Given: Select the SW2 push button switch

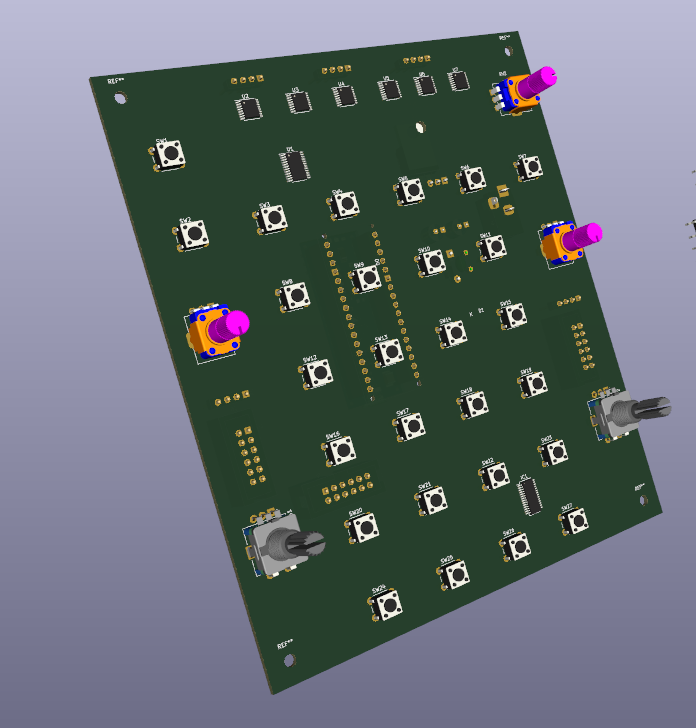Looking at the screenshot, I should [x=192, y=234].
